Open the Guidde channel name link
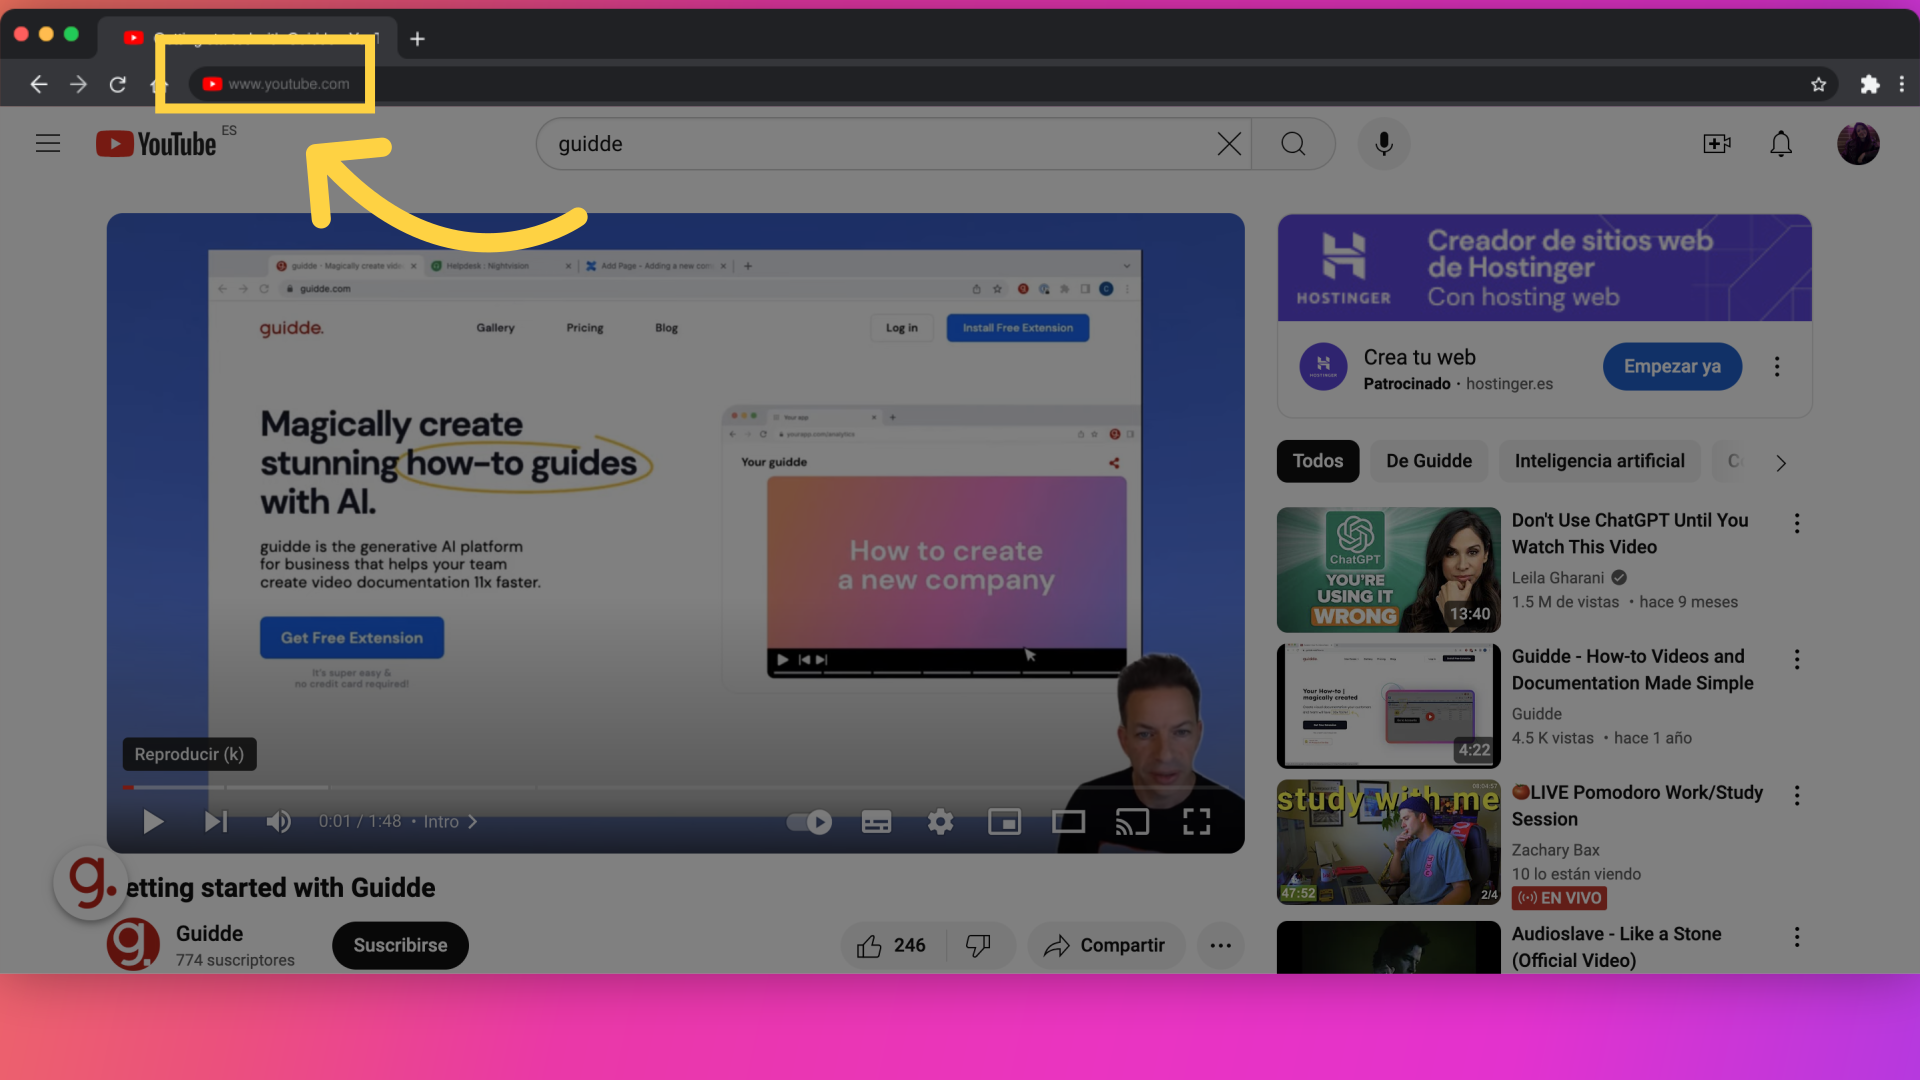1920x1080 pixels. click(x=209, y=934)
